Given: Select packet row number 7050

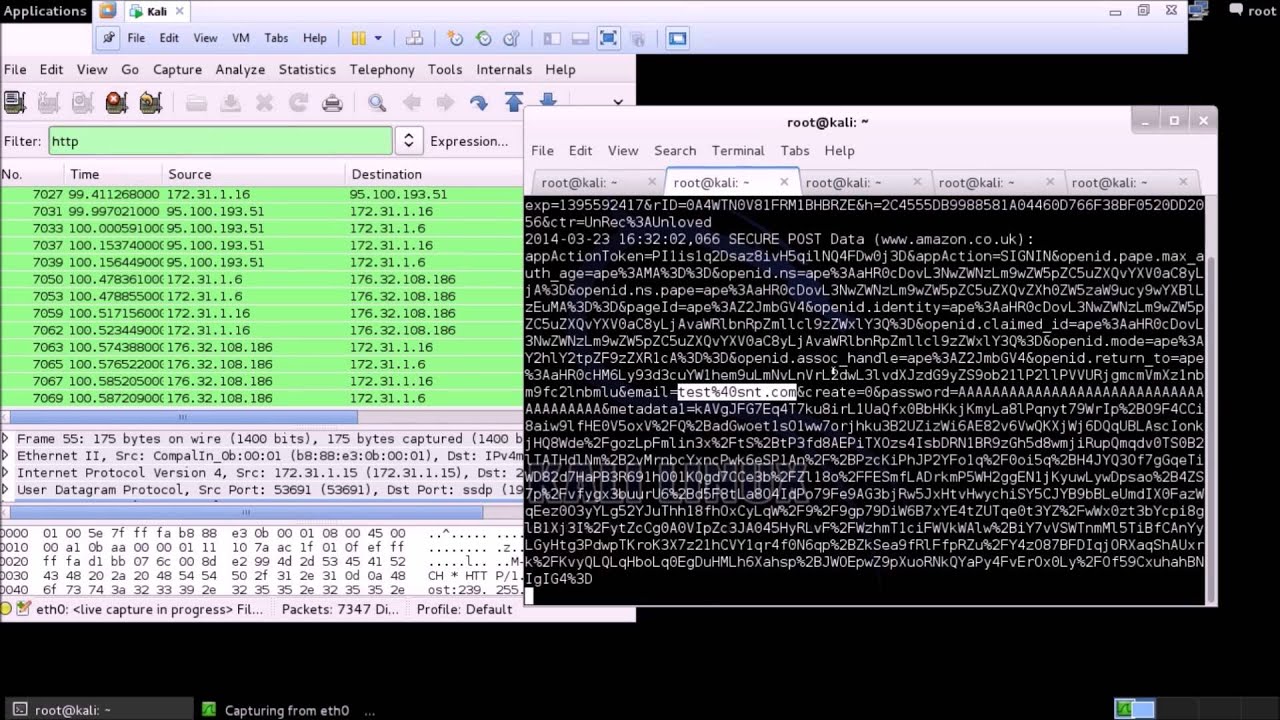Looking at the screenshot, I should click(x=261, y=279).
